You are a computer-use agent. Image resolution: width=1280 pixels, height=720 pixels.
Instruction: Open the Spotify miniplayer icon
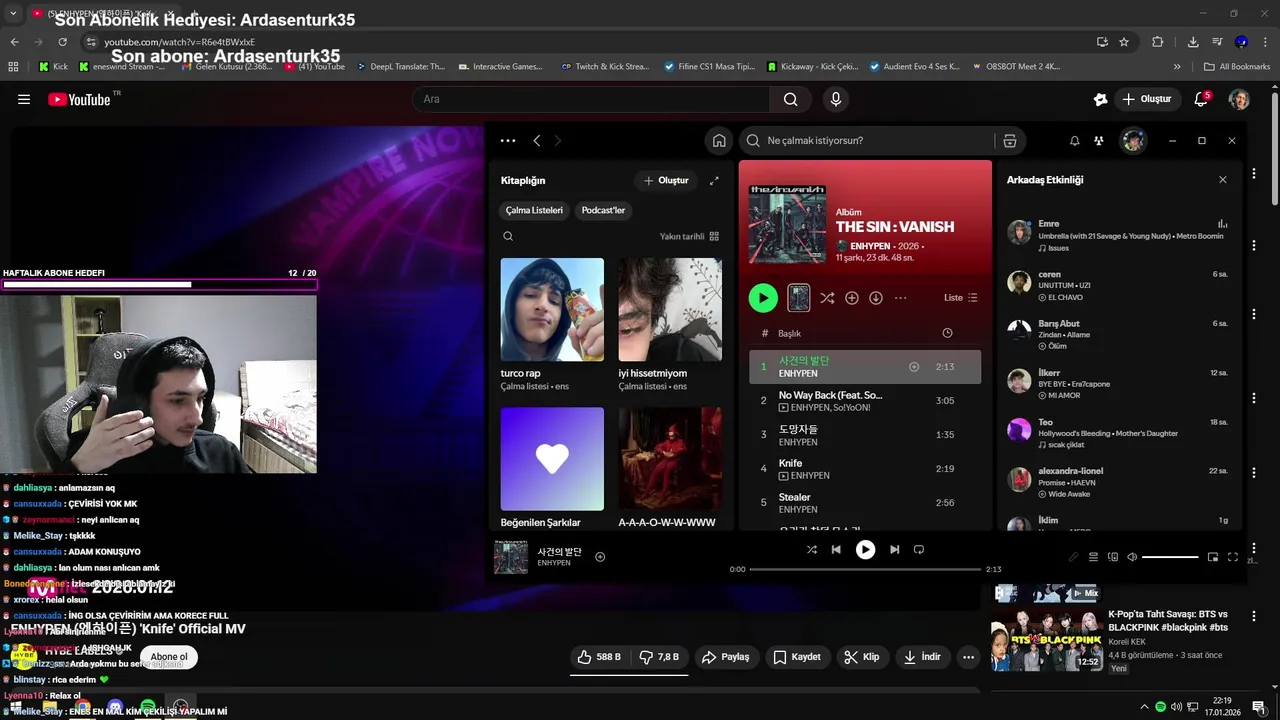pyautogui.click(x=1213, y=557)
